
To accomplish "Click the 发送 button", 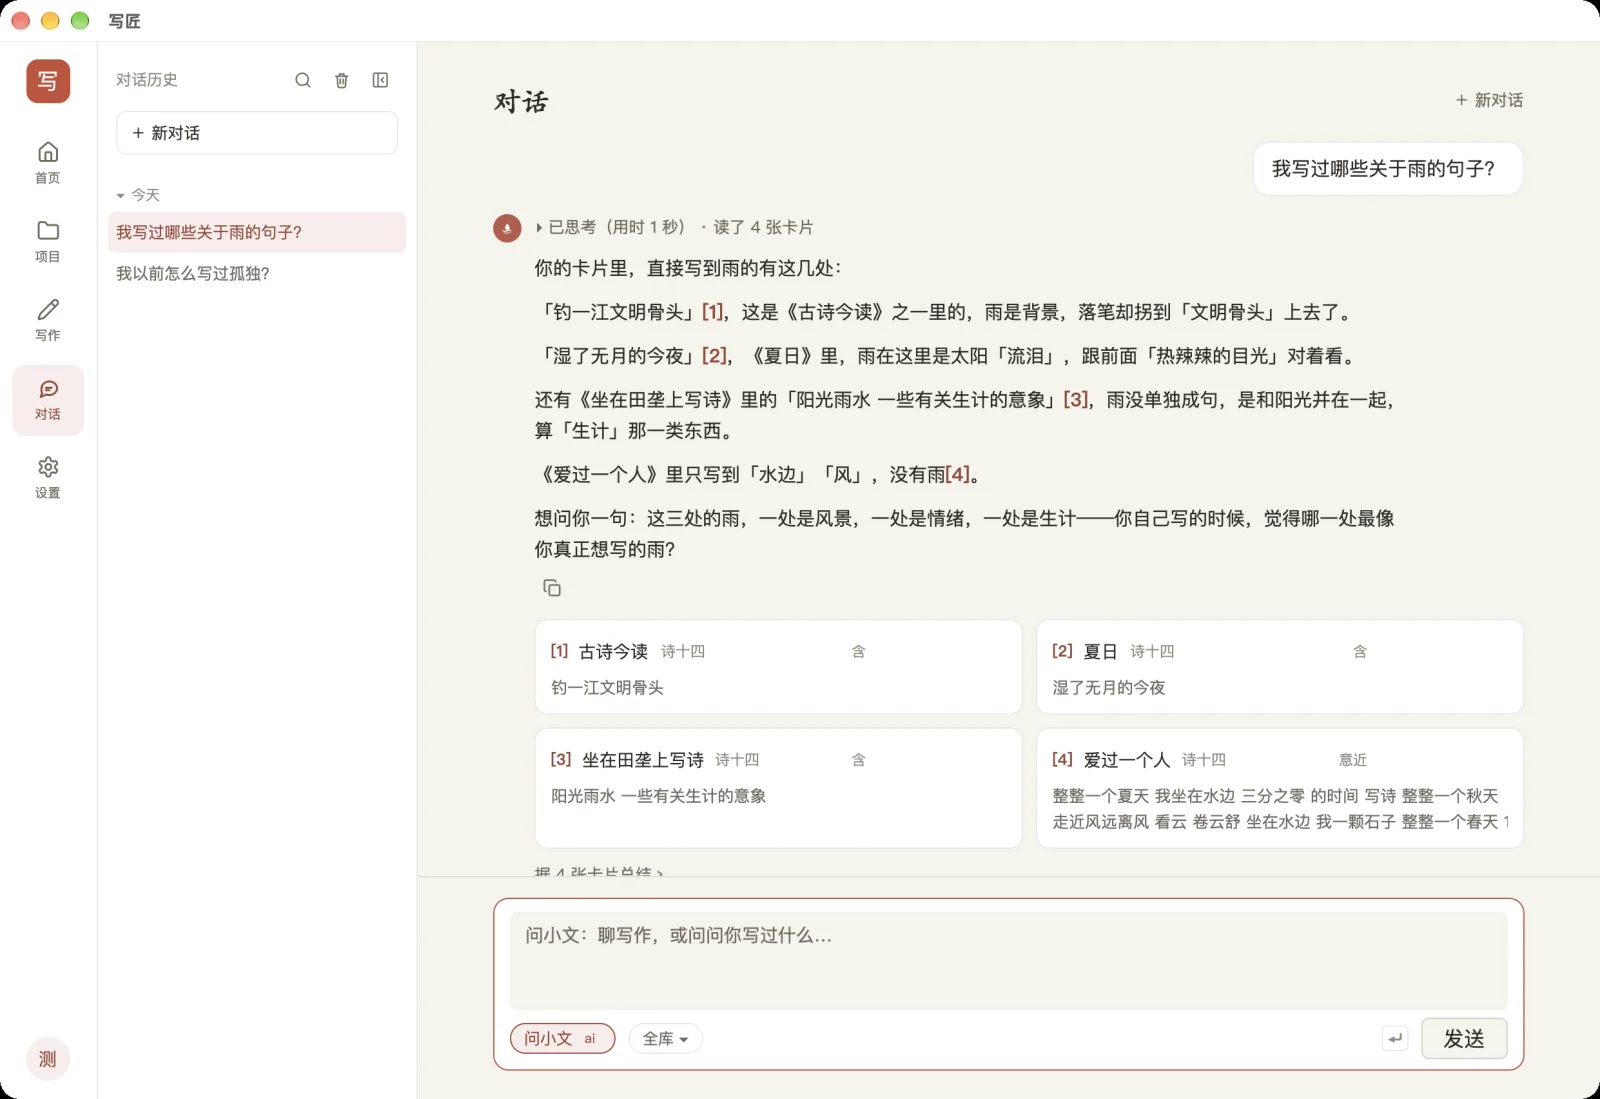I will point(1464,1039).
